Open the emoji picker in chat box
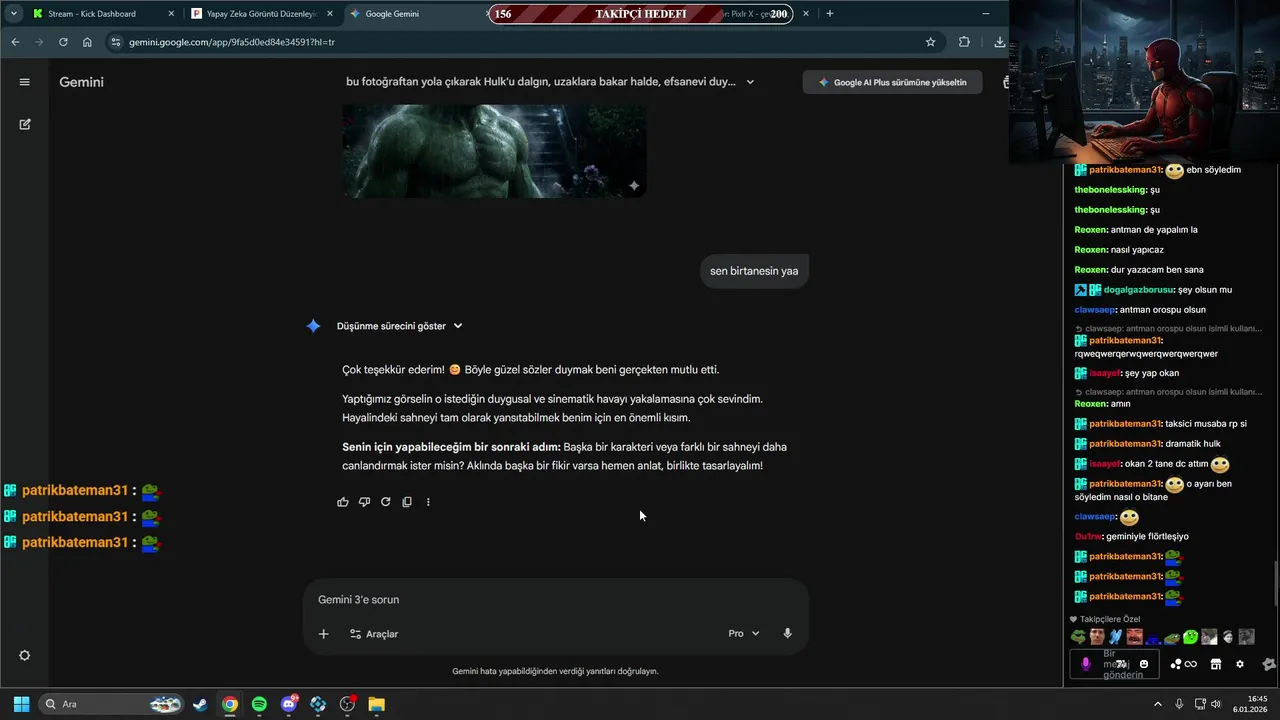 click(1144, 664)
